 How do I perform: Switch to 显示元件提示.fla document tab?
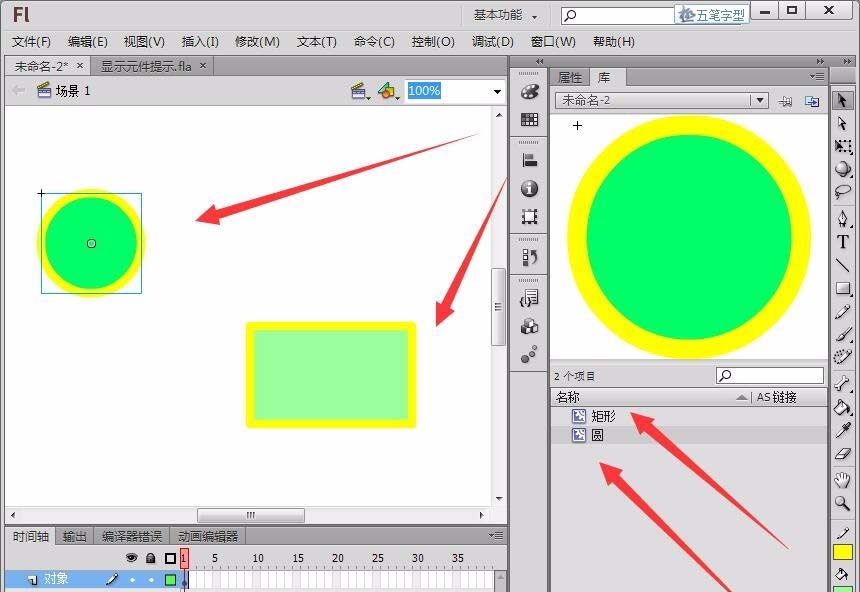click(x=146, y=66)
